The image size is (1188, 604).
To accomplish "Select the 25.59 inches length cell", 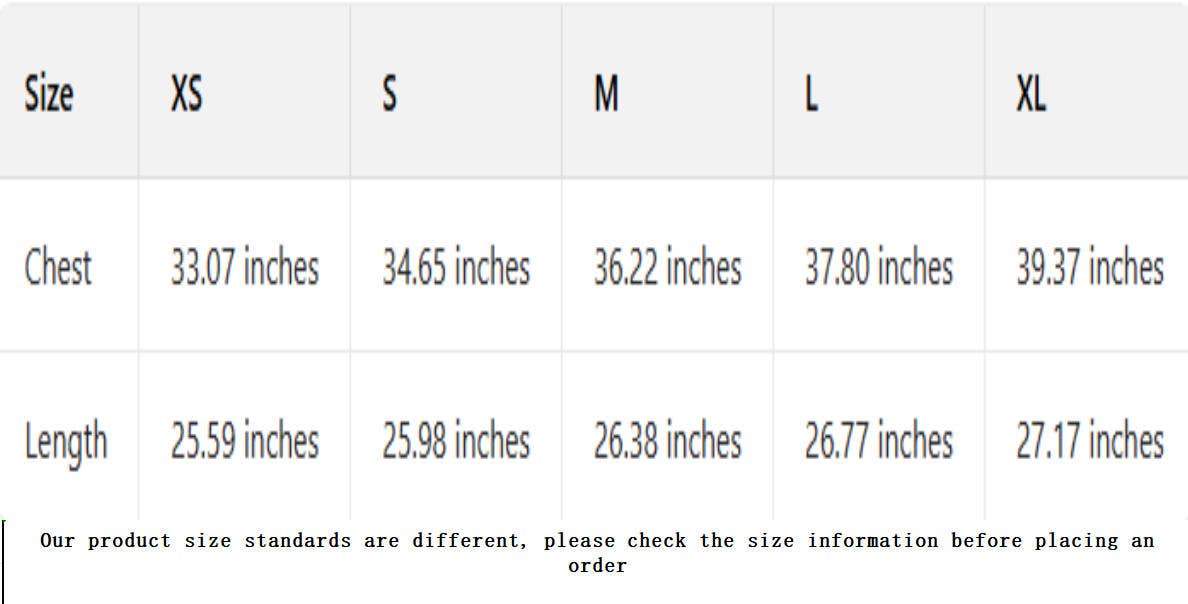I will click(245, 442).
